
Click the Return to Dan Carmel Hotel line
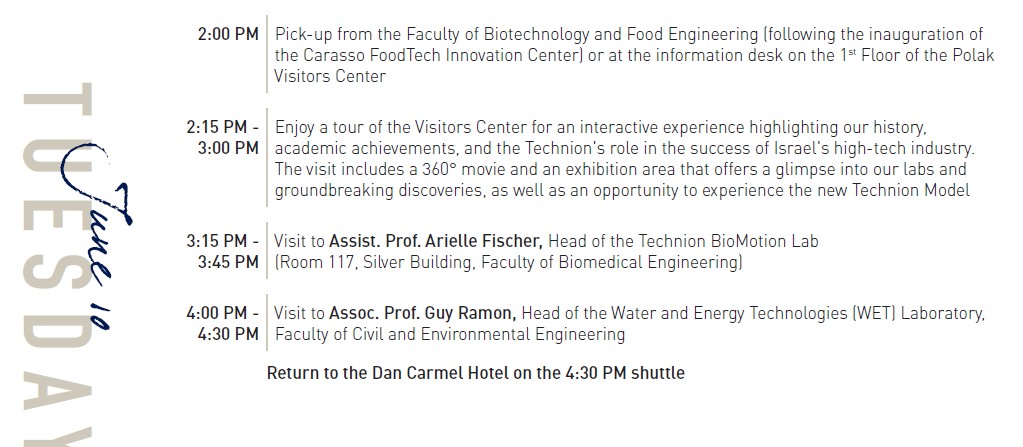coord(476,373)
